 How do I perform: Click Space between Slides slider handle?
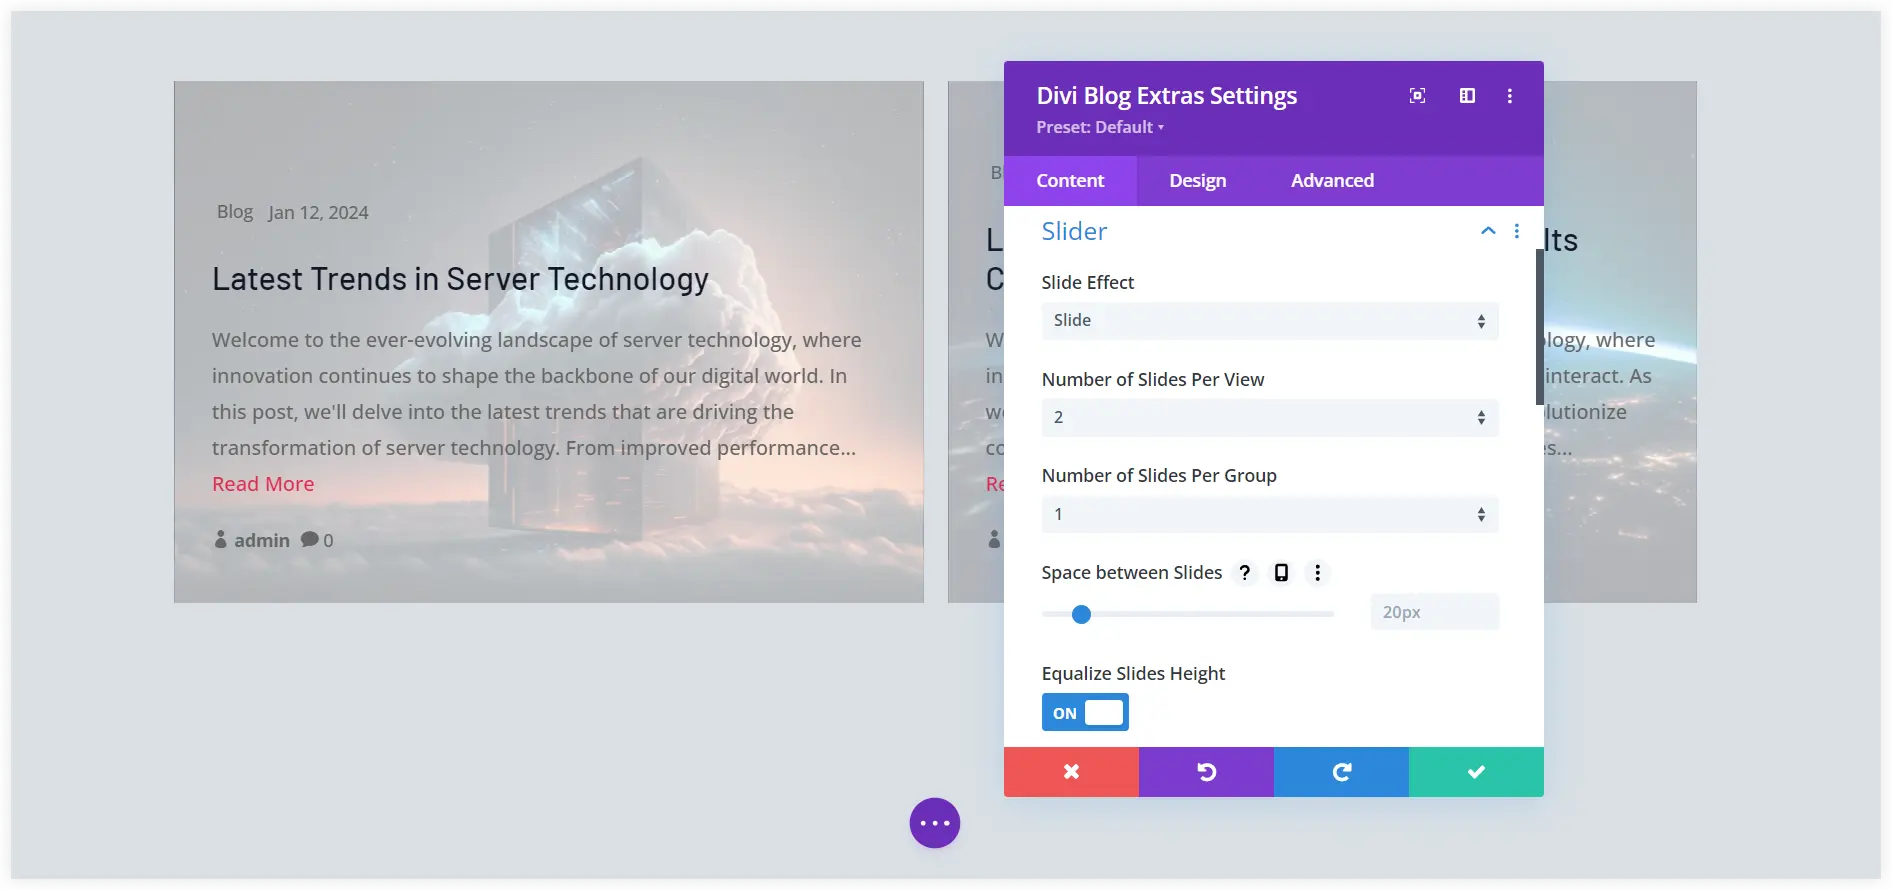(x=1081, y=614)
